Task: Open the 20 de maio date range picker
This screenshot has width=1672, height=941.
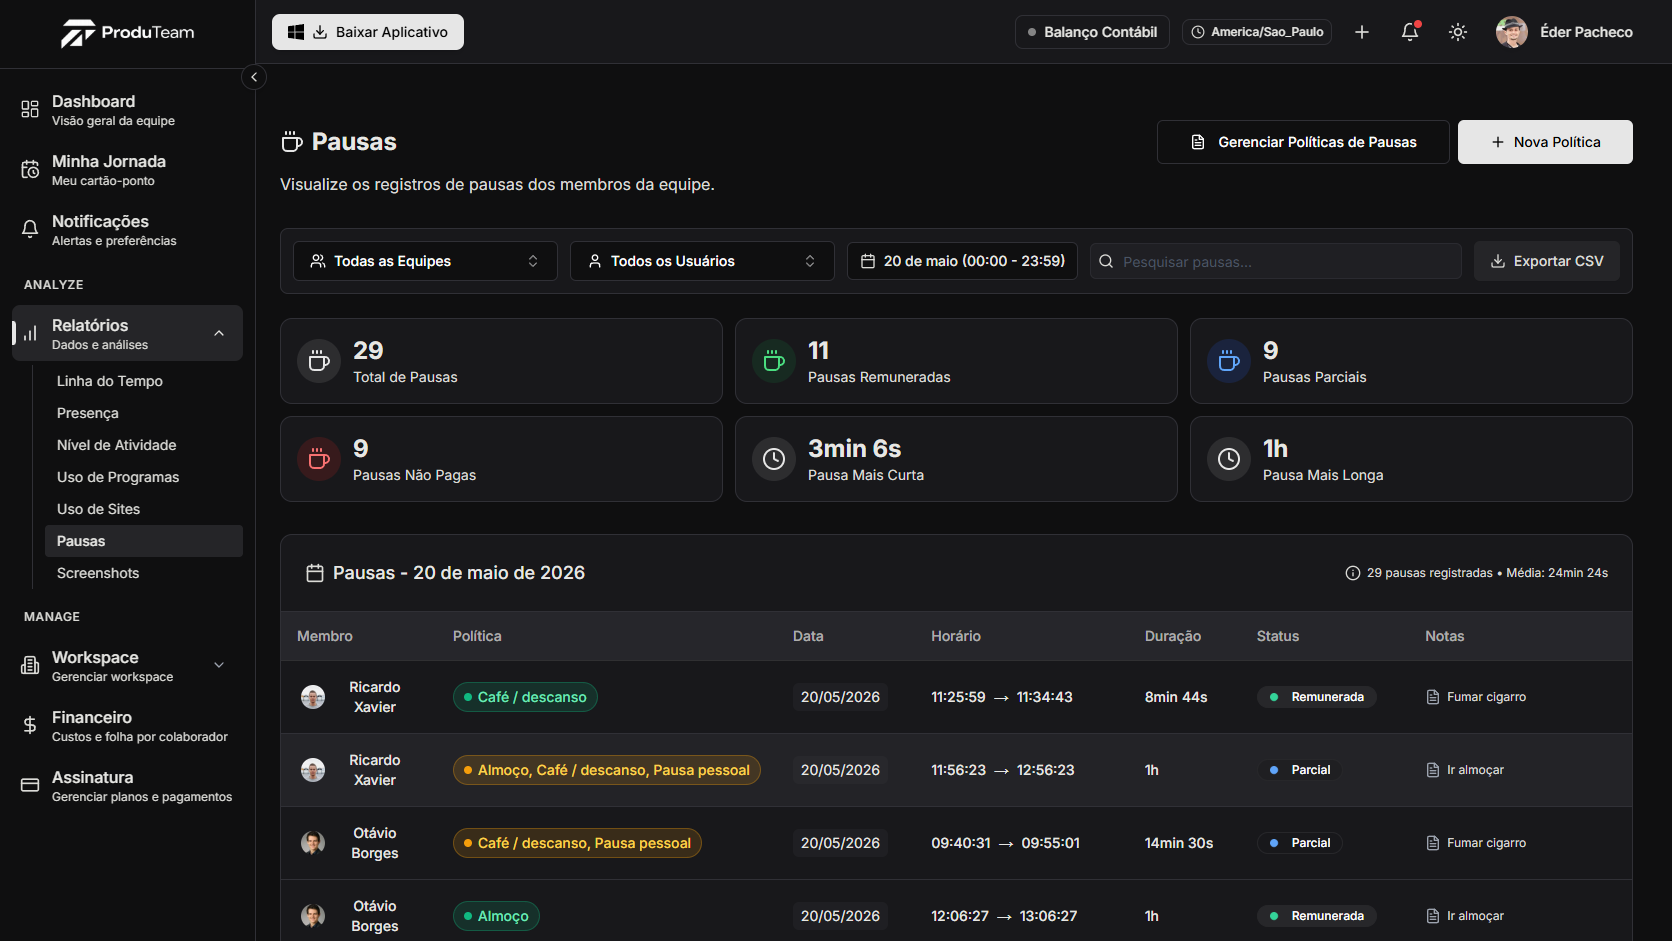Action: click(x=962, y=261)
